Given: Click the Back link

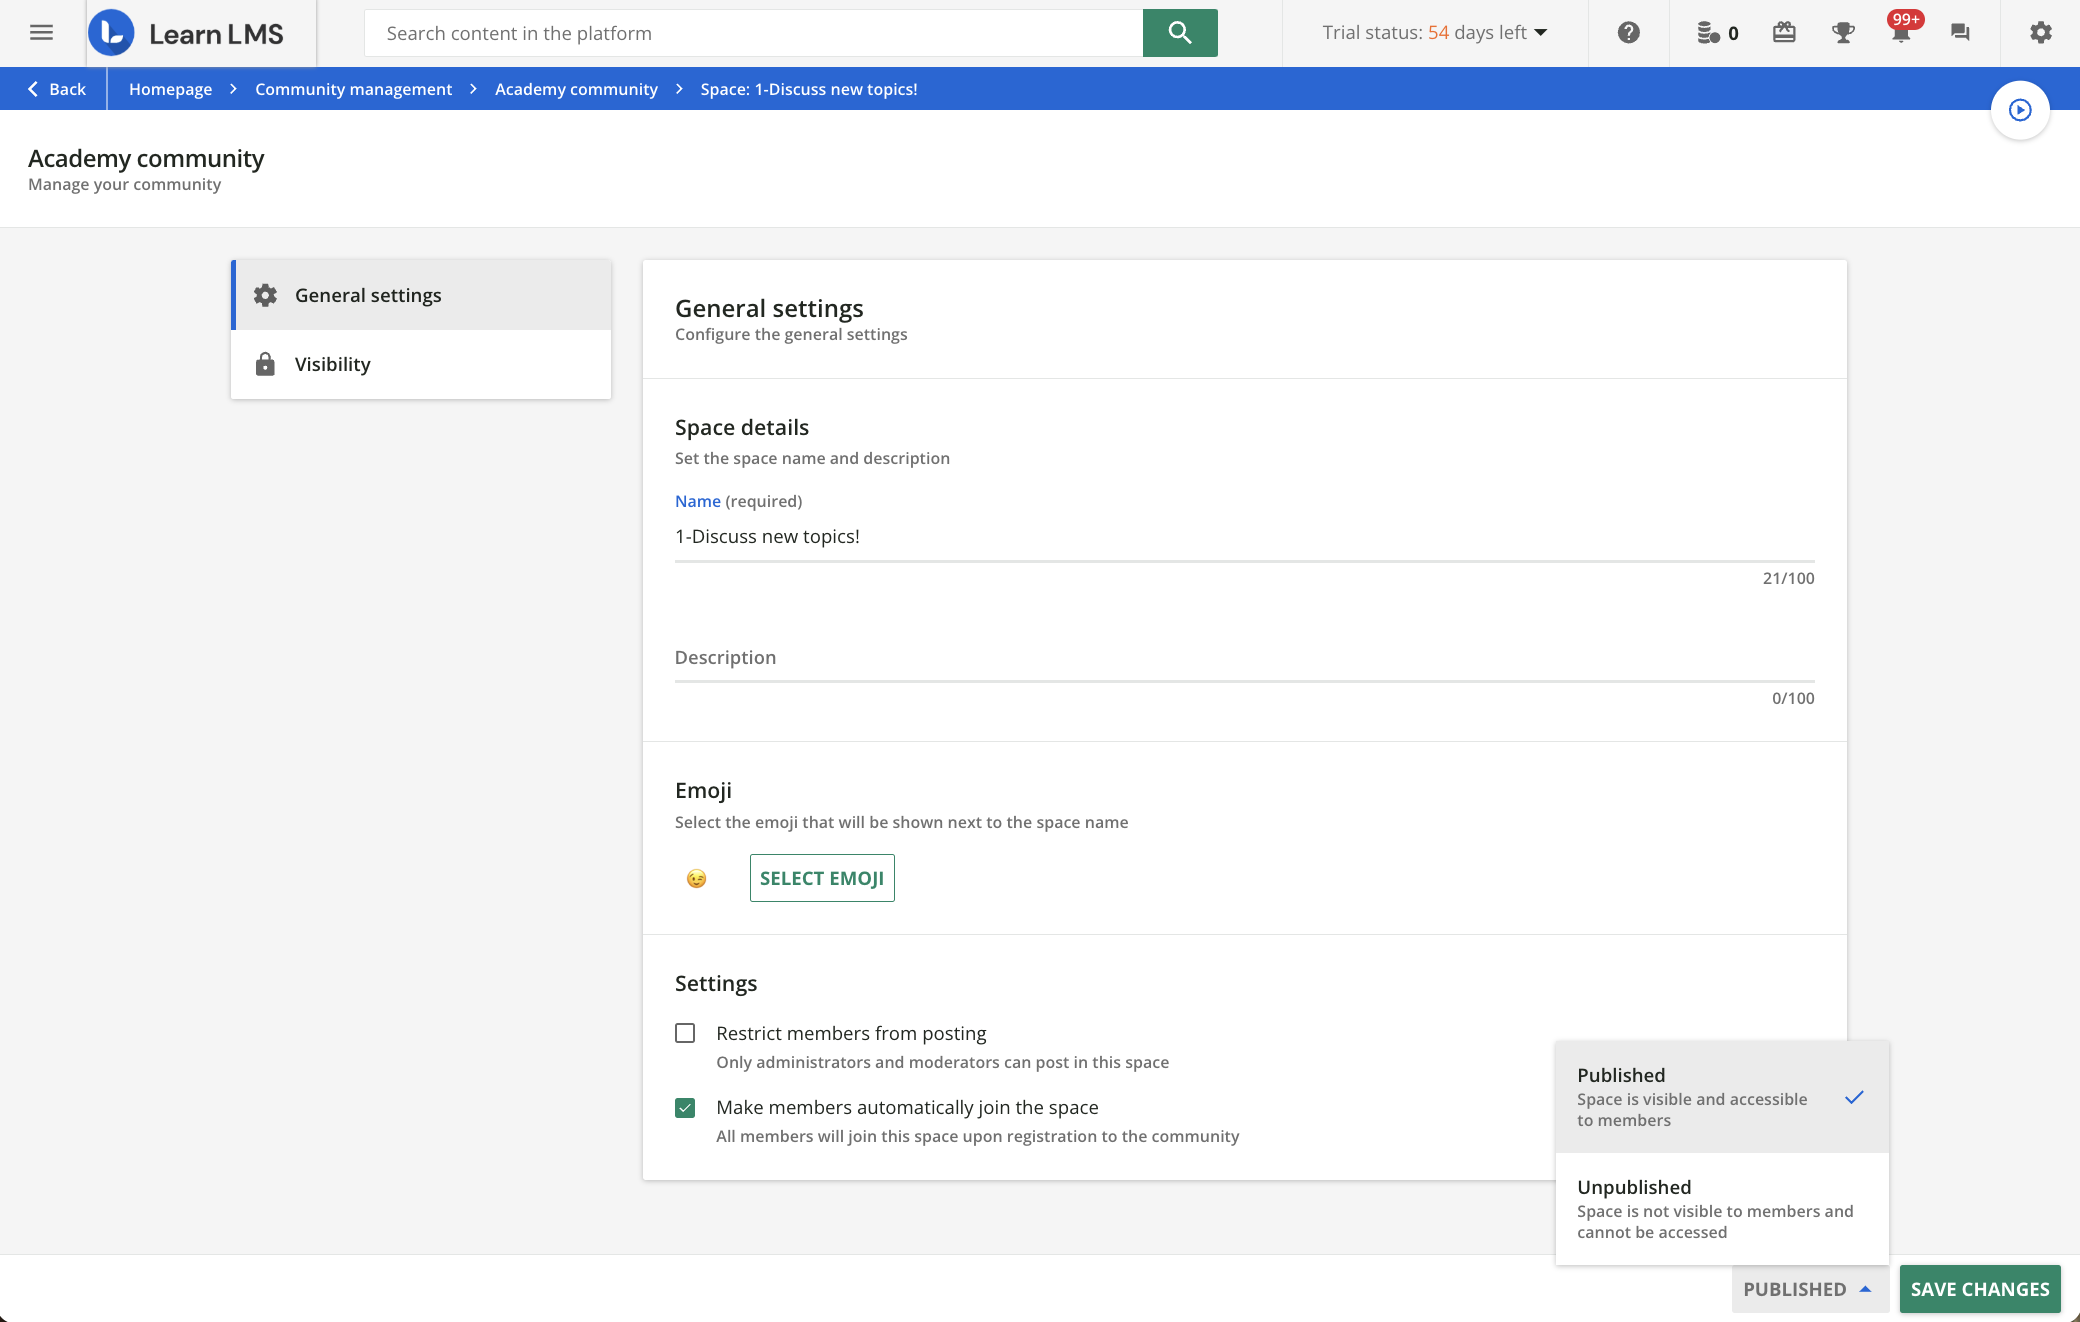Looking at the screenshot, I should point(57,89).
